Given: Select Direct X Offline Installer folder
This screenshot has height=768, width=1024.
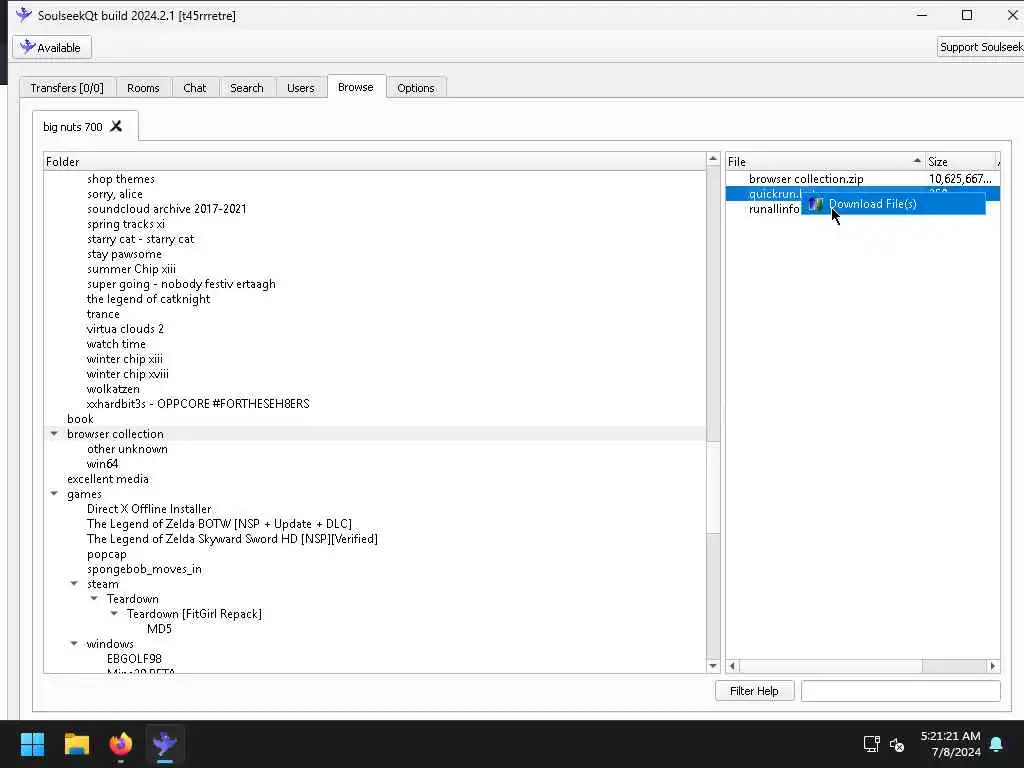Looking at the screenshot, I should [149, 509].
